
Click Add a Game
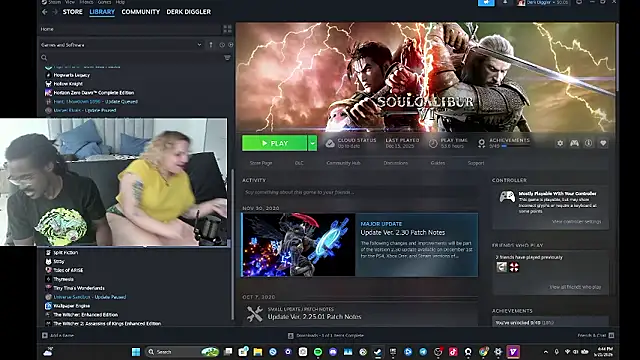click(x=58, y=336)
